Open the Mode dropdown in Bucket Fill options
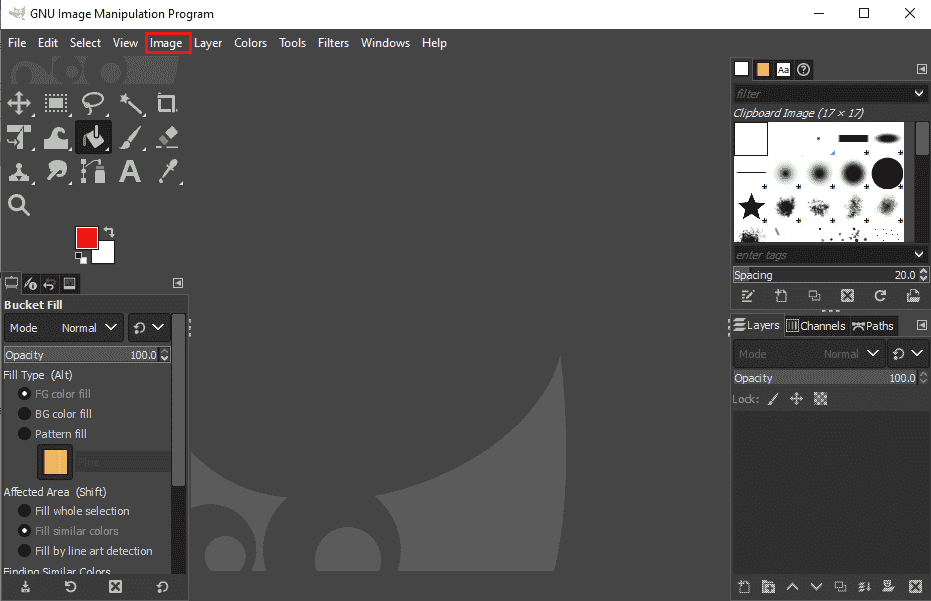Screen dimensions: 931x601 85,327
